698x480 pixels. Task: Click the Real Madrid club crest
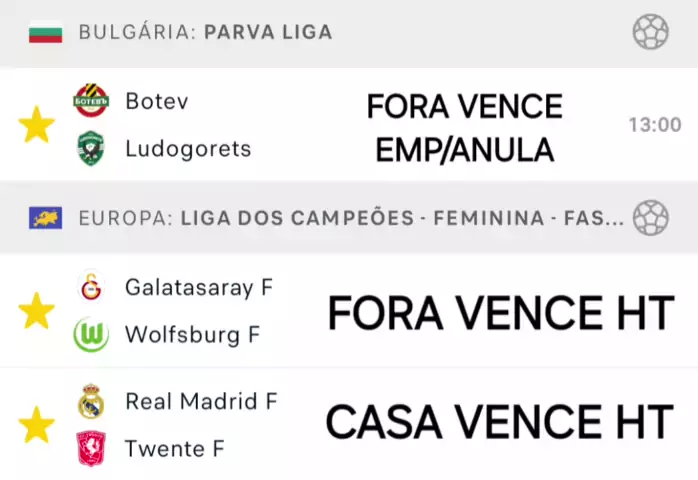point(90,401)
